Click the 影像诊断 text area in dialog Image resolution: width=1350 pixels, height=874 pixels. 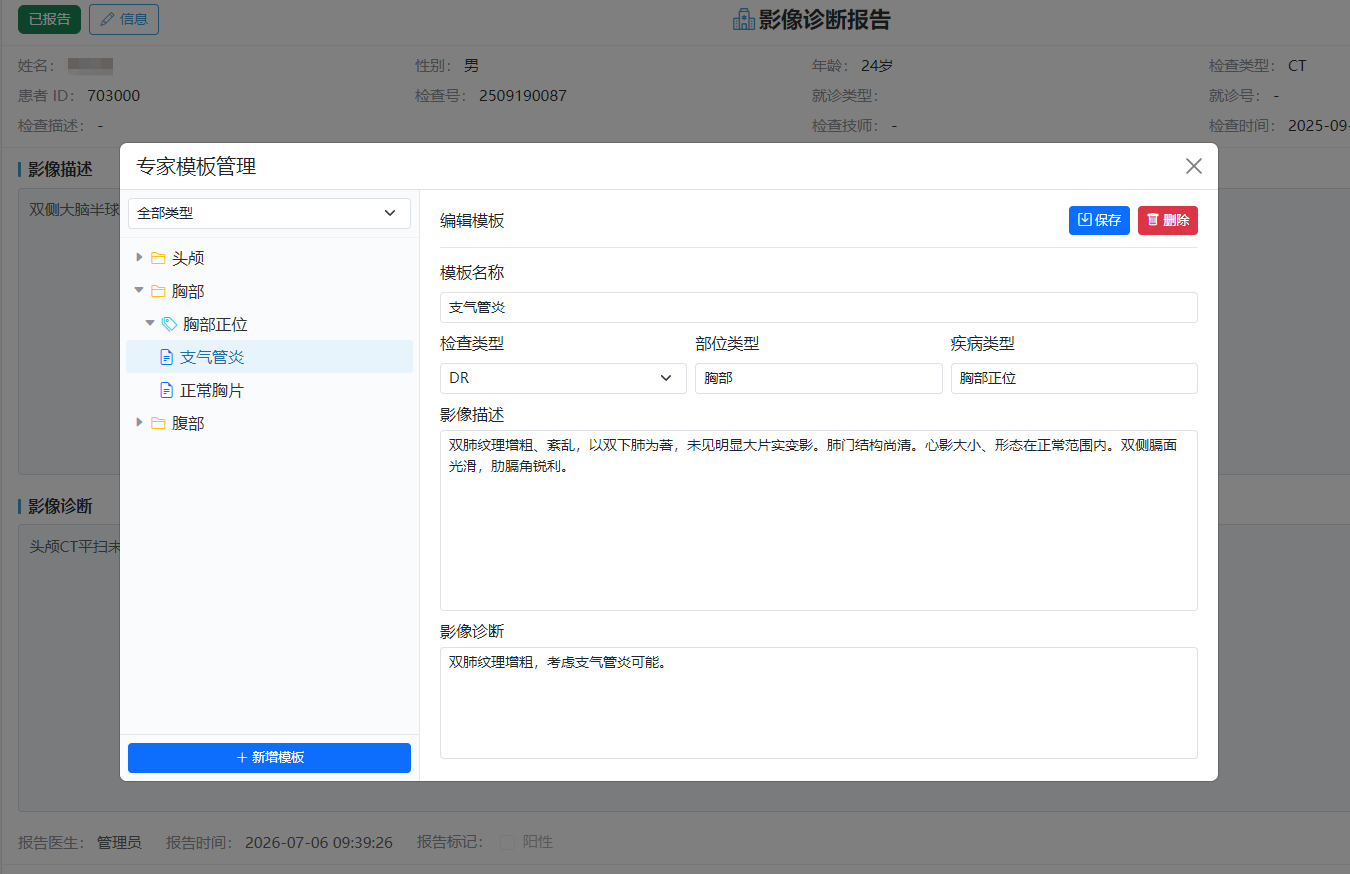click(818, 703)
